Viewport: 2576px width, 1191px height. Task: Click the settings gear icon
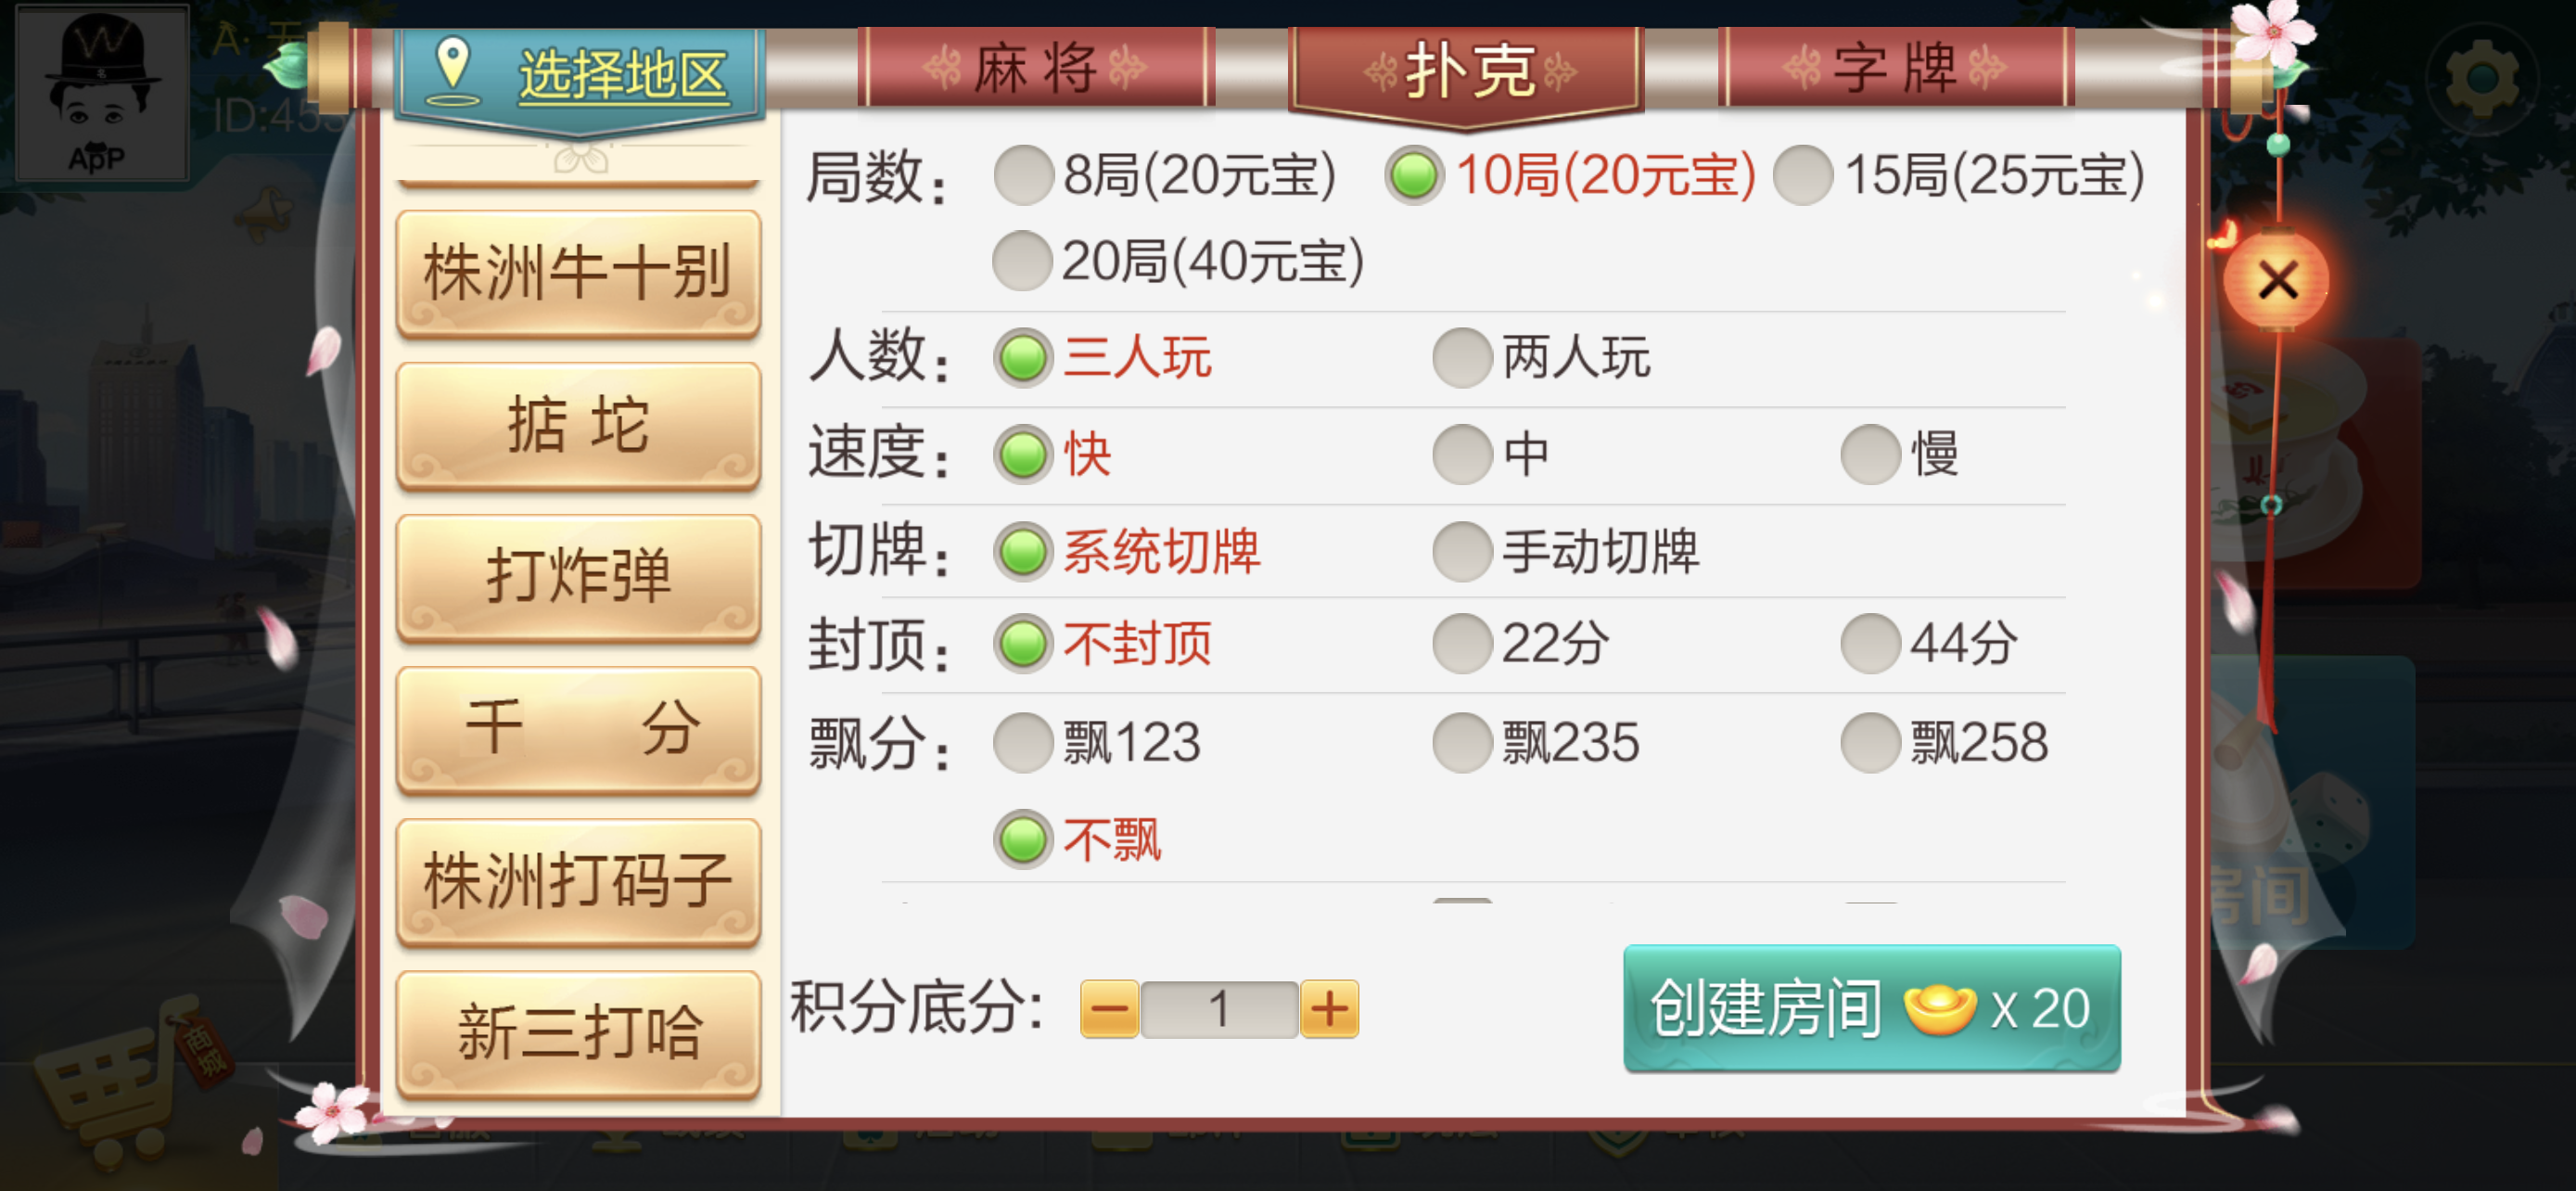click(2483, 79)
